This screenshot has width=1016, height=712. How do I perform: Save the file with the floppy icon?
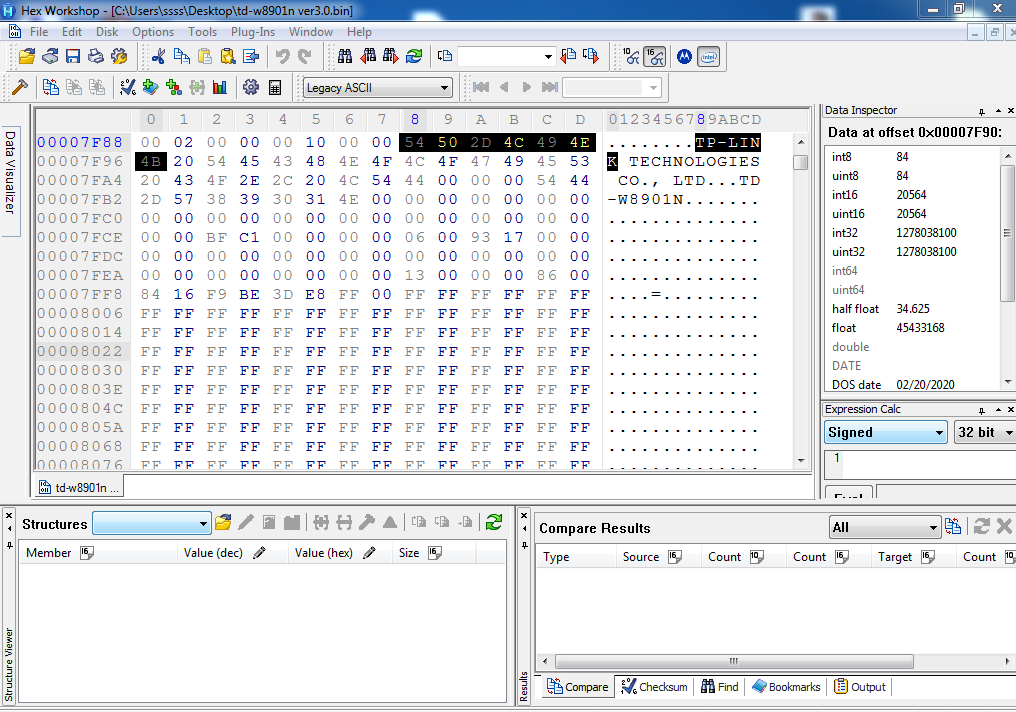coord(73,56)
